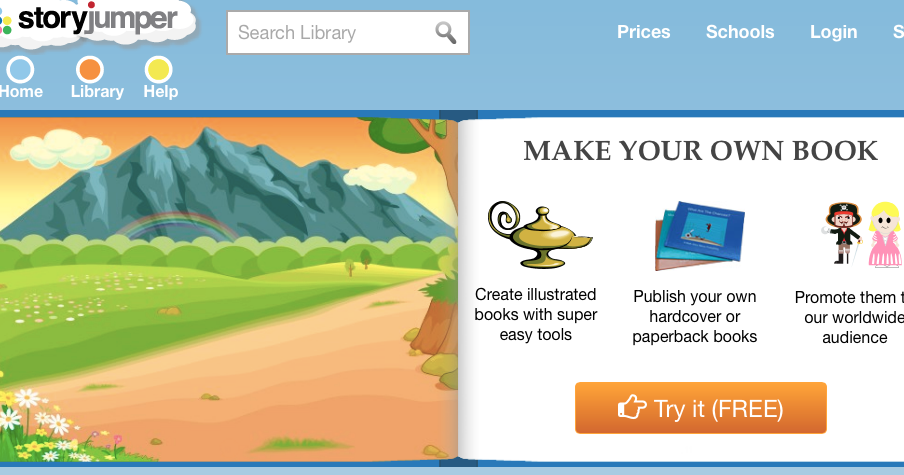
Task: Open the Prices menu item
Action: tap(643, 32)
